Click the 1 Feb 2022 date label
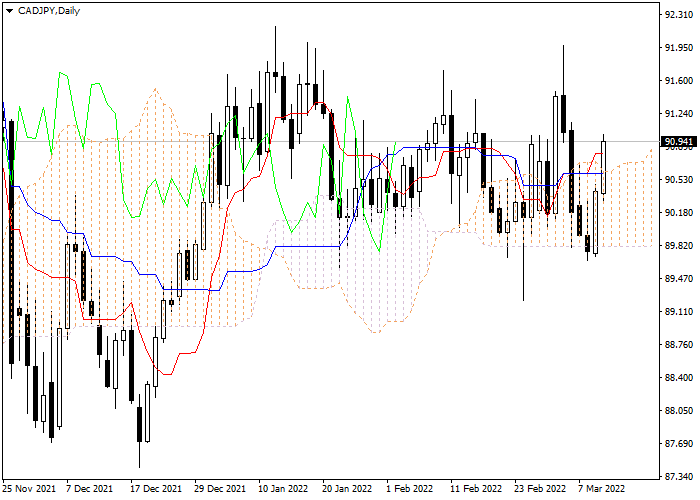 click(409, 488)
